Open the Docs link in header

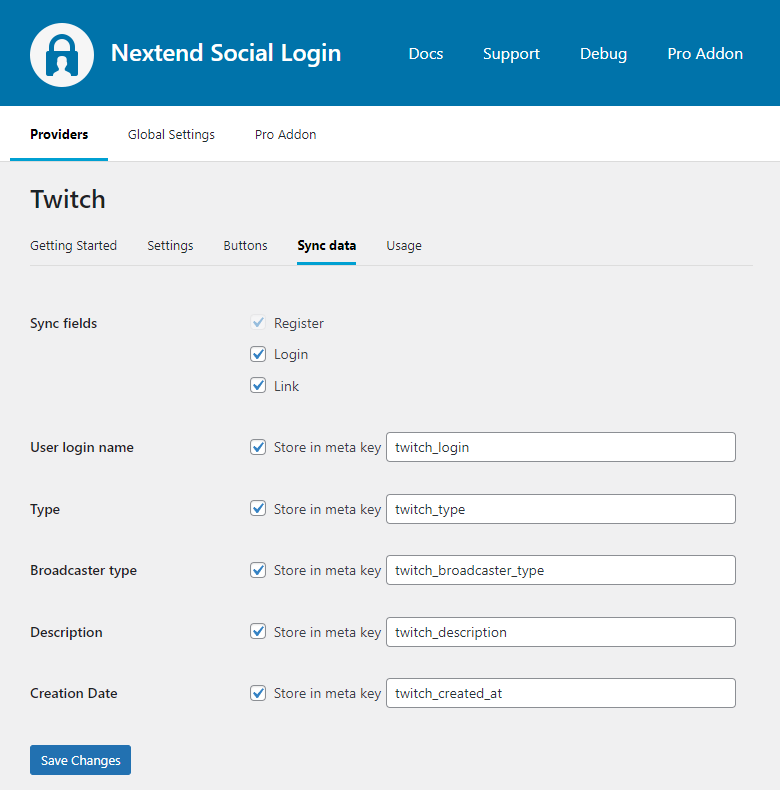(425, 54)
